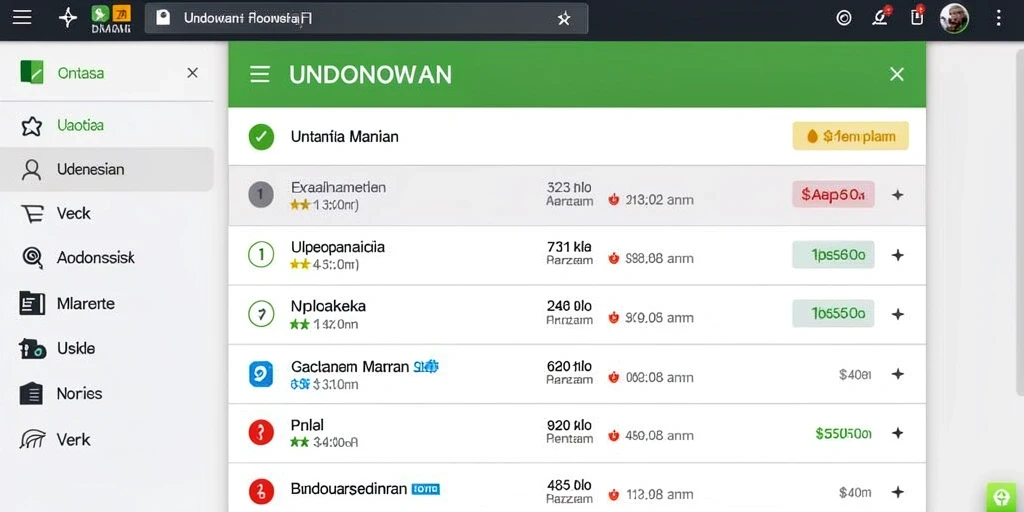Click the blue app icon on Gaclanem Marran row
1024x512 pixels.
click(x=261, y=374)
